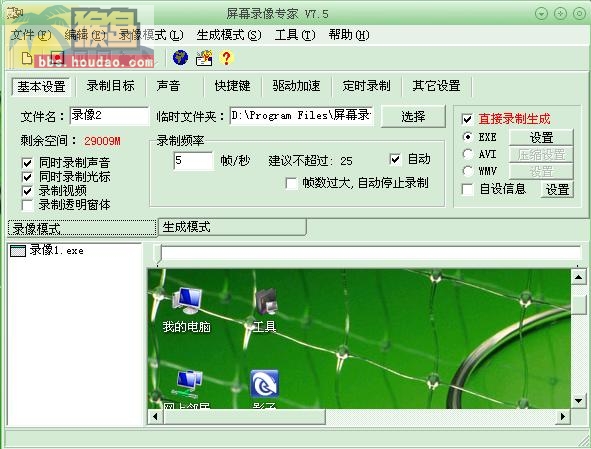Screen dimensions: 591x449
Task: Uncheck 录制视频 checkbox
Action: [x=27, y=191]
